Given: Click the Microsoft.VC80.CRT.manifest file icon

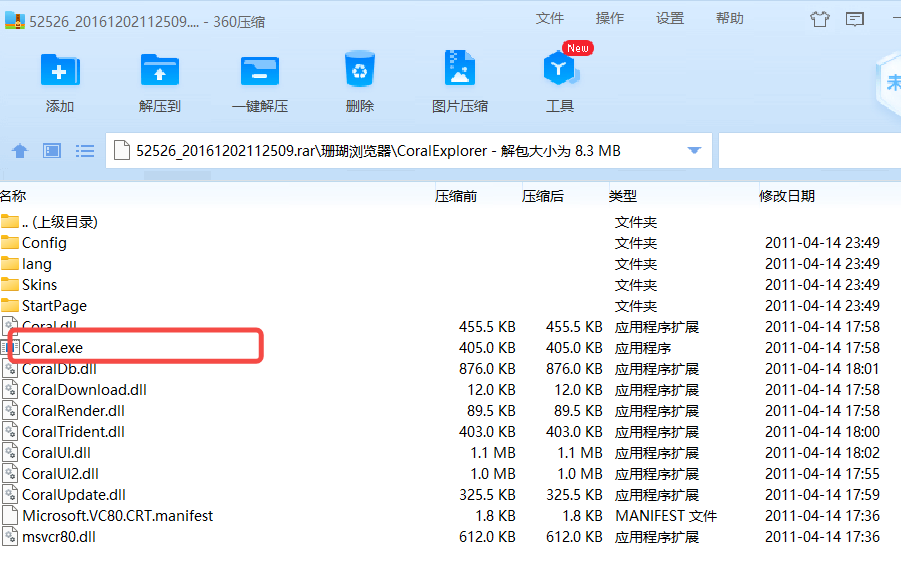Looking at the screenshot, I should point(10,515).
